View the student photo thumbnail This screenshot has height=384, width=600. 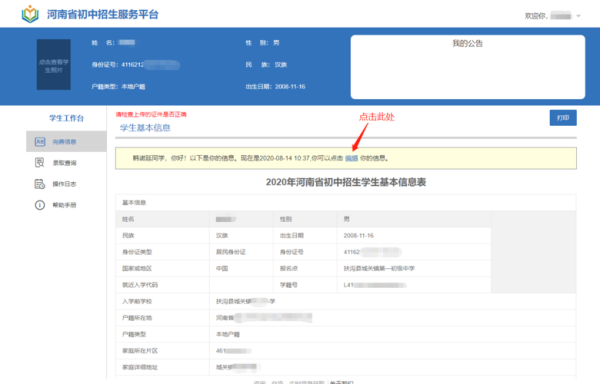pos(54,64)
